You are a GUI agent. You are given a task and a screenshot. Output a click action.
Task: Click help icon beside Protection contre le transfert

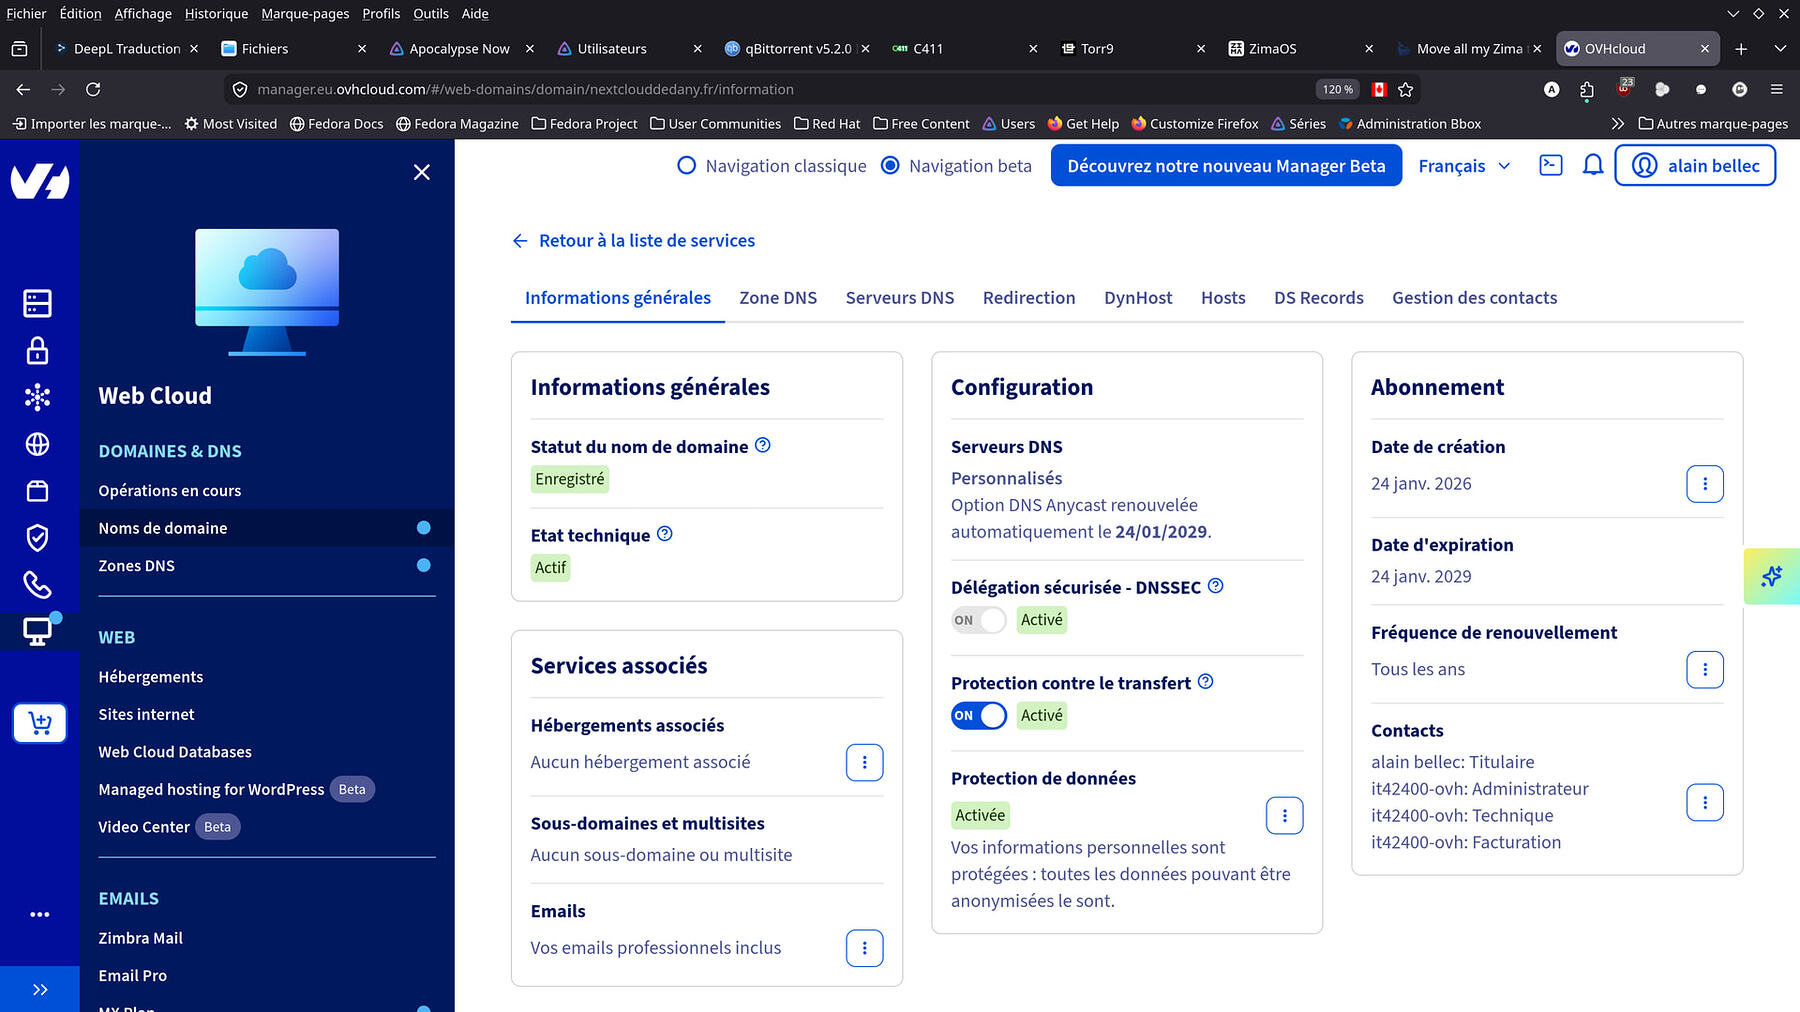click(x=1206, y=681)
